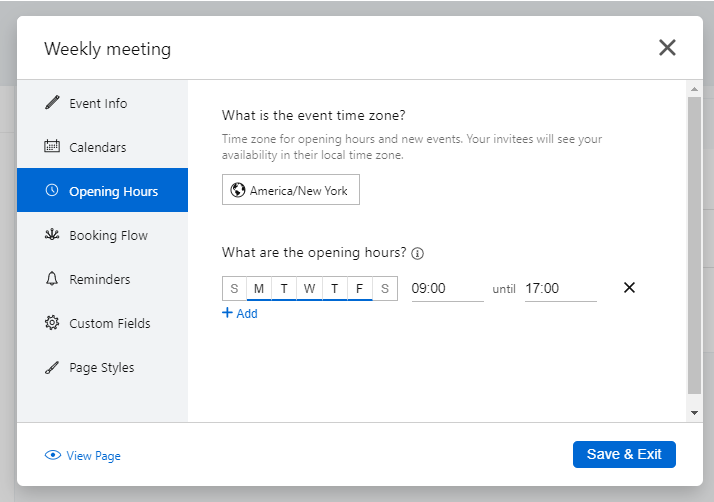
Task: Click the brush icon for Page Styles
Action: (x=52, y=367)
